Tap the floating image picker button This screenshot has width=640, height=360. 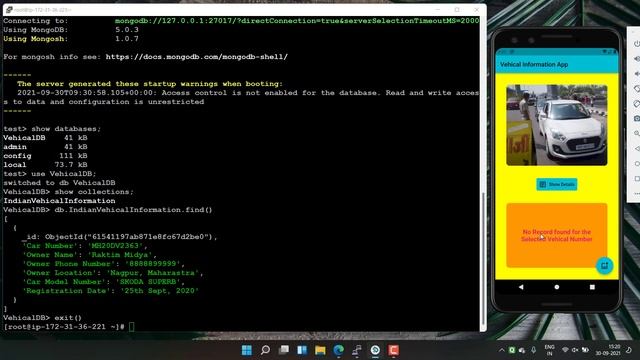[x=604, y=266]
